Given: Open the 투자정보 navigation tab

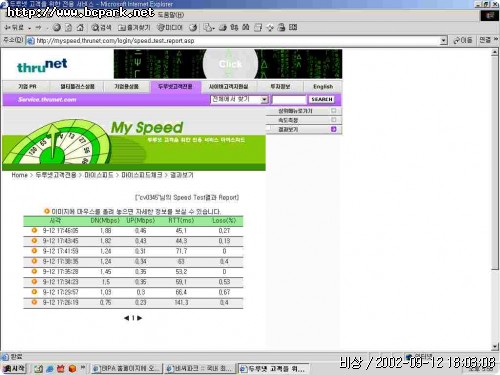Looking at the screenshot, I should pyautogui.click(x=280, y=86).
